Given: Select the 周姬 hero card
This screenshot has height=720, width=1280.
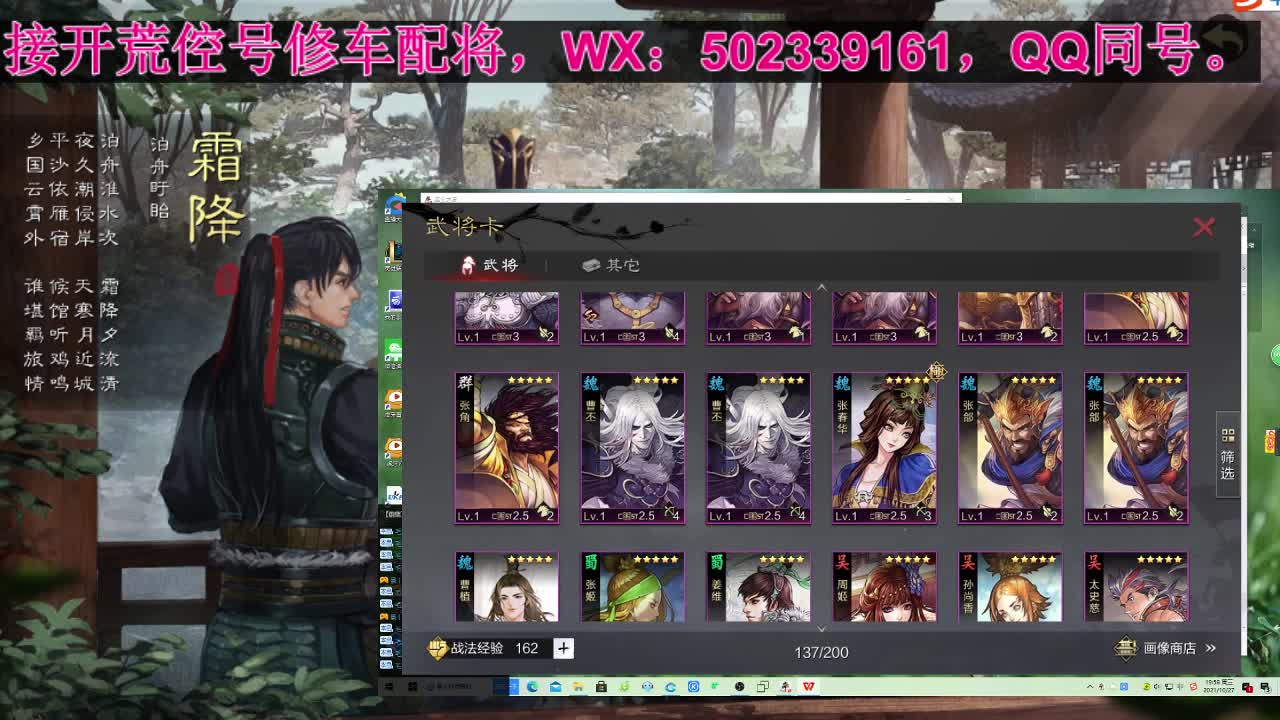Looking at the screenshot, I should point(885,587).
